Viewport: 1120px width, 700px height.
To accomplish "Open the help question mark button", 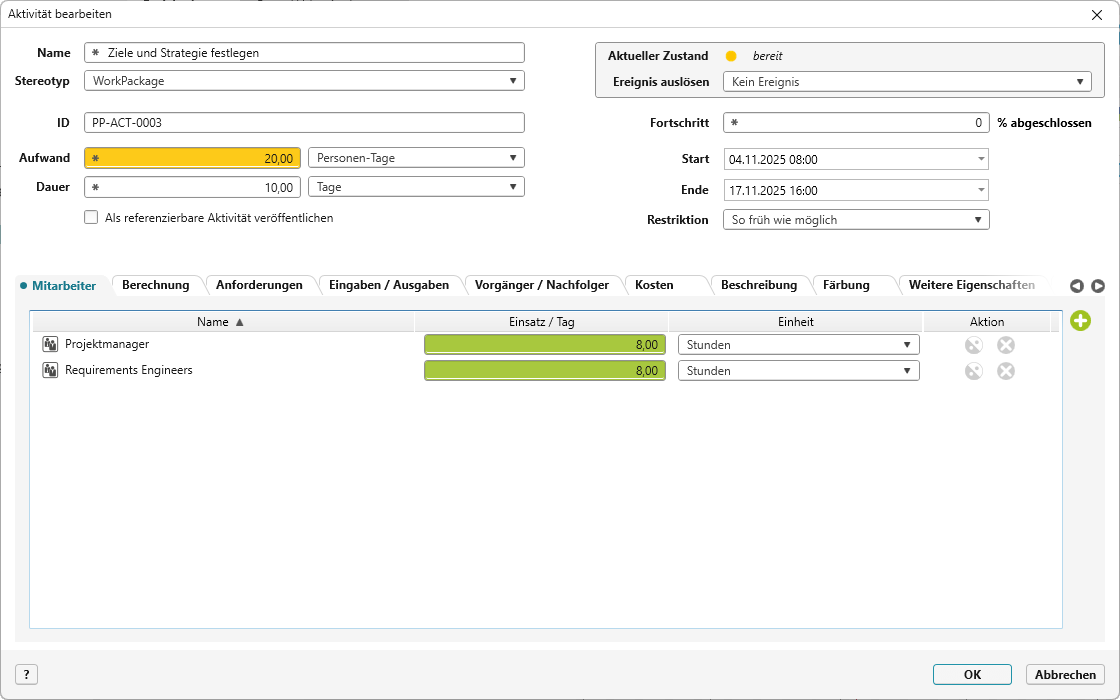I will point(26,674).
